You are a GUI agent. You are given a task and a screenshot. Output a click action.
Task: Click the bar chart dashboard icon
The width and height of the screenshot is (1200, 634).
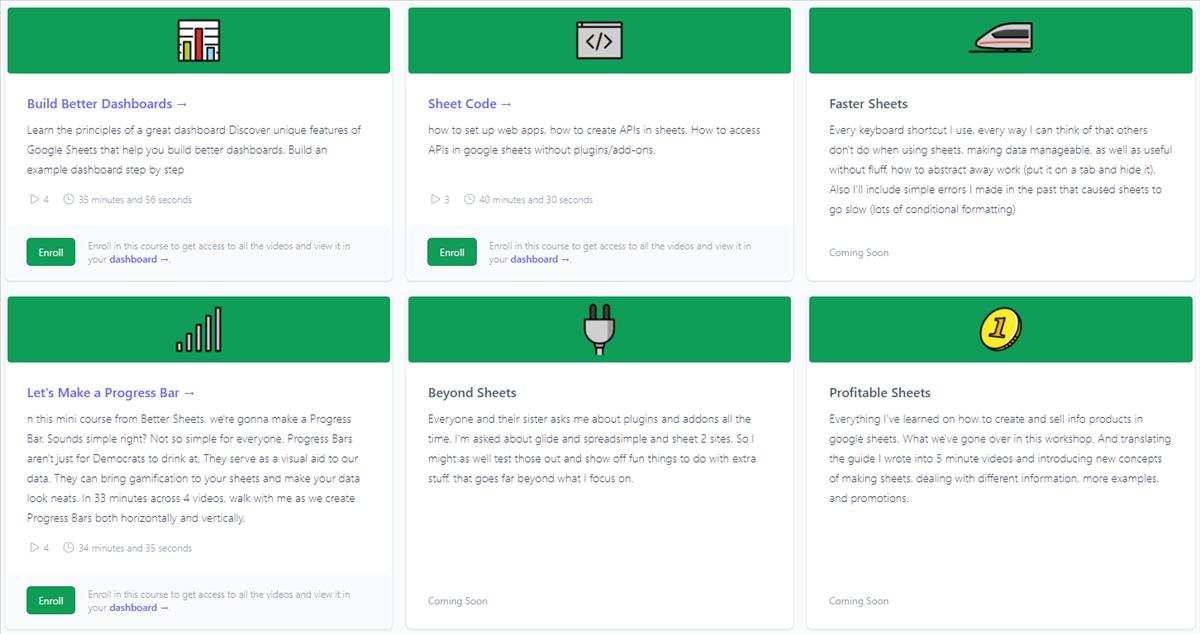tap(198, 41)
